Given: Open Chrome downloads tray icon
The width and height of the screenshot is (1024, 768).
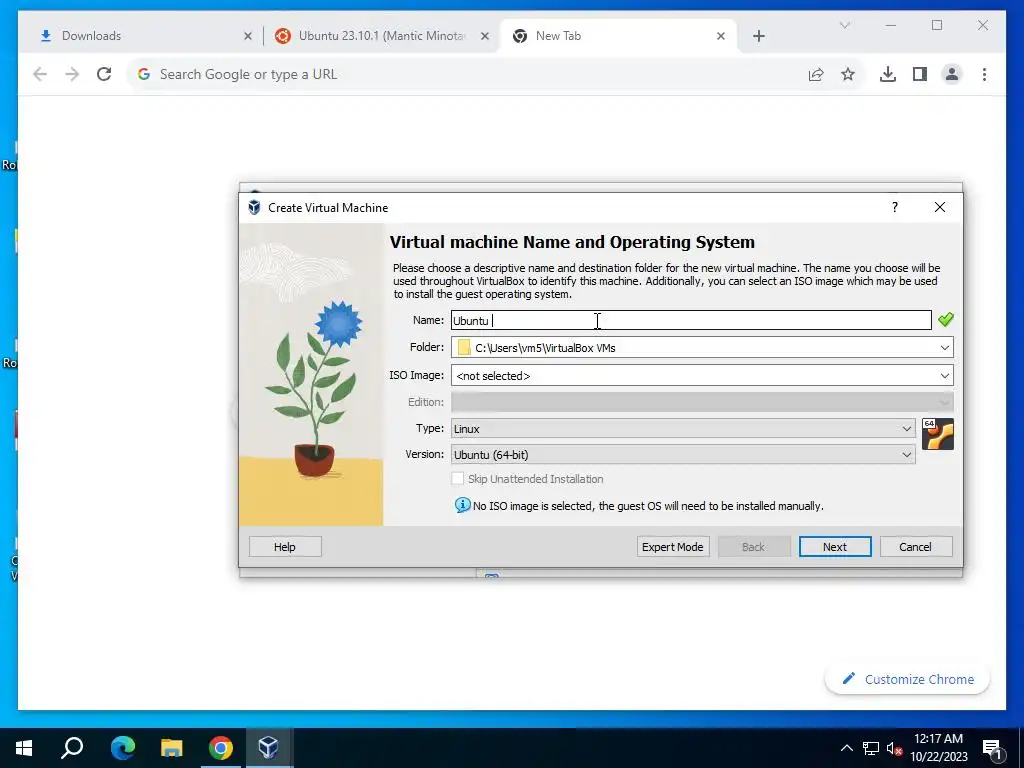Looking at the screenshot, I should [x=888, y=74].
